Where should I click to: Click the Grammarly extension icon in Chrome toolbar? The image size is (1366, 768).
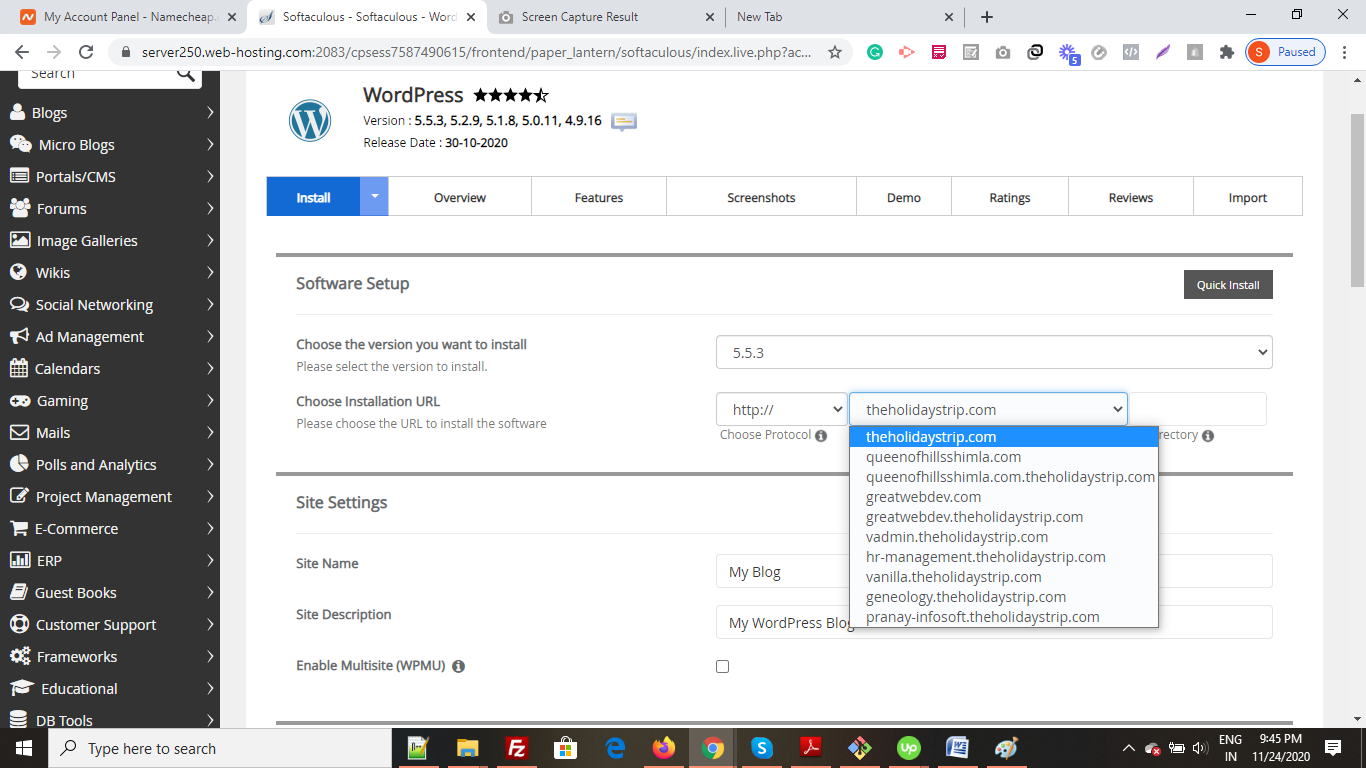875,52
